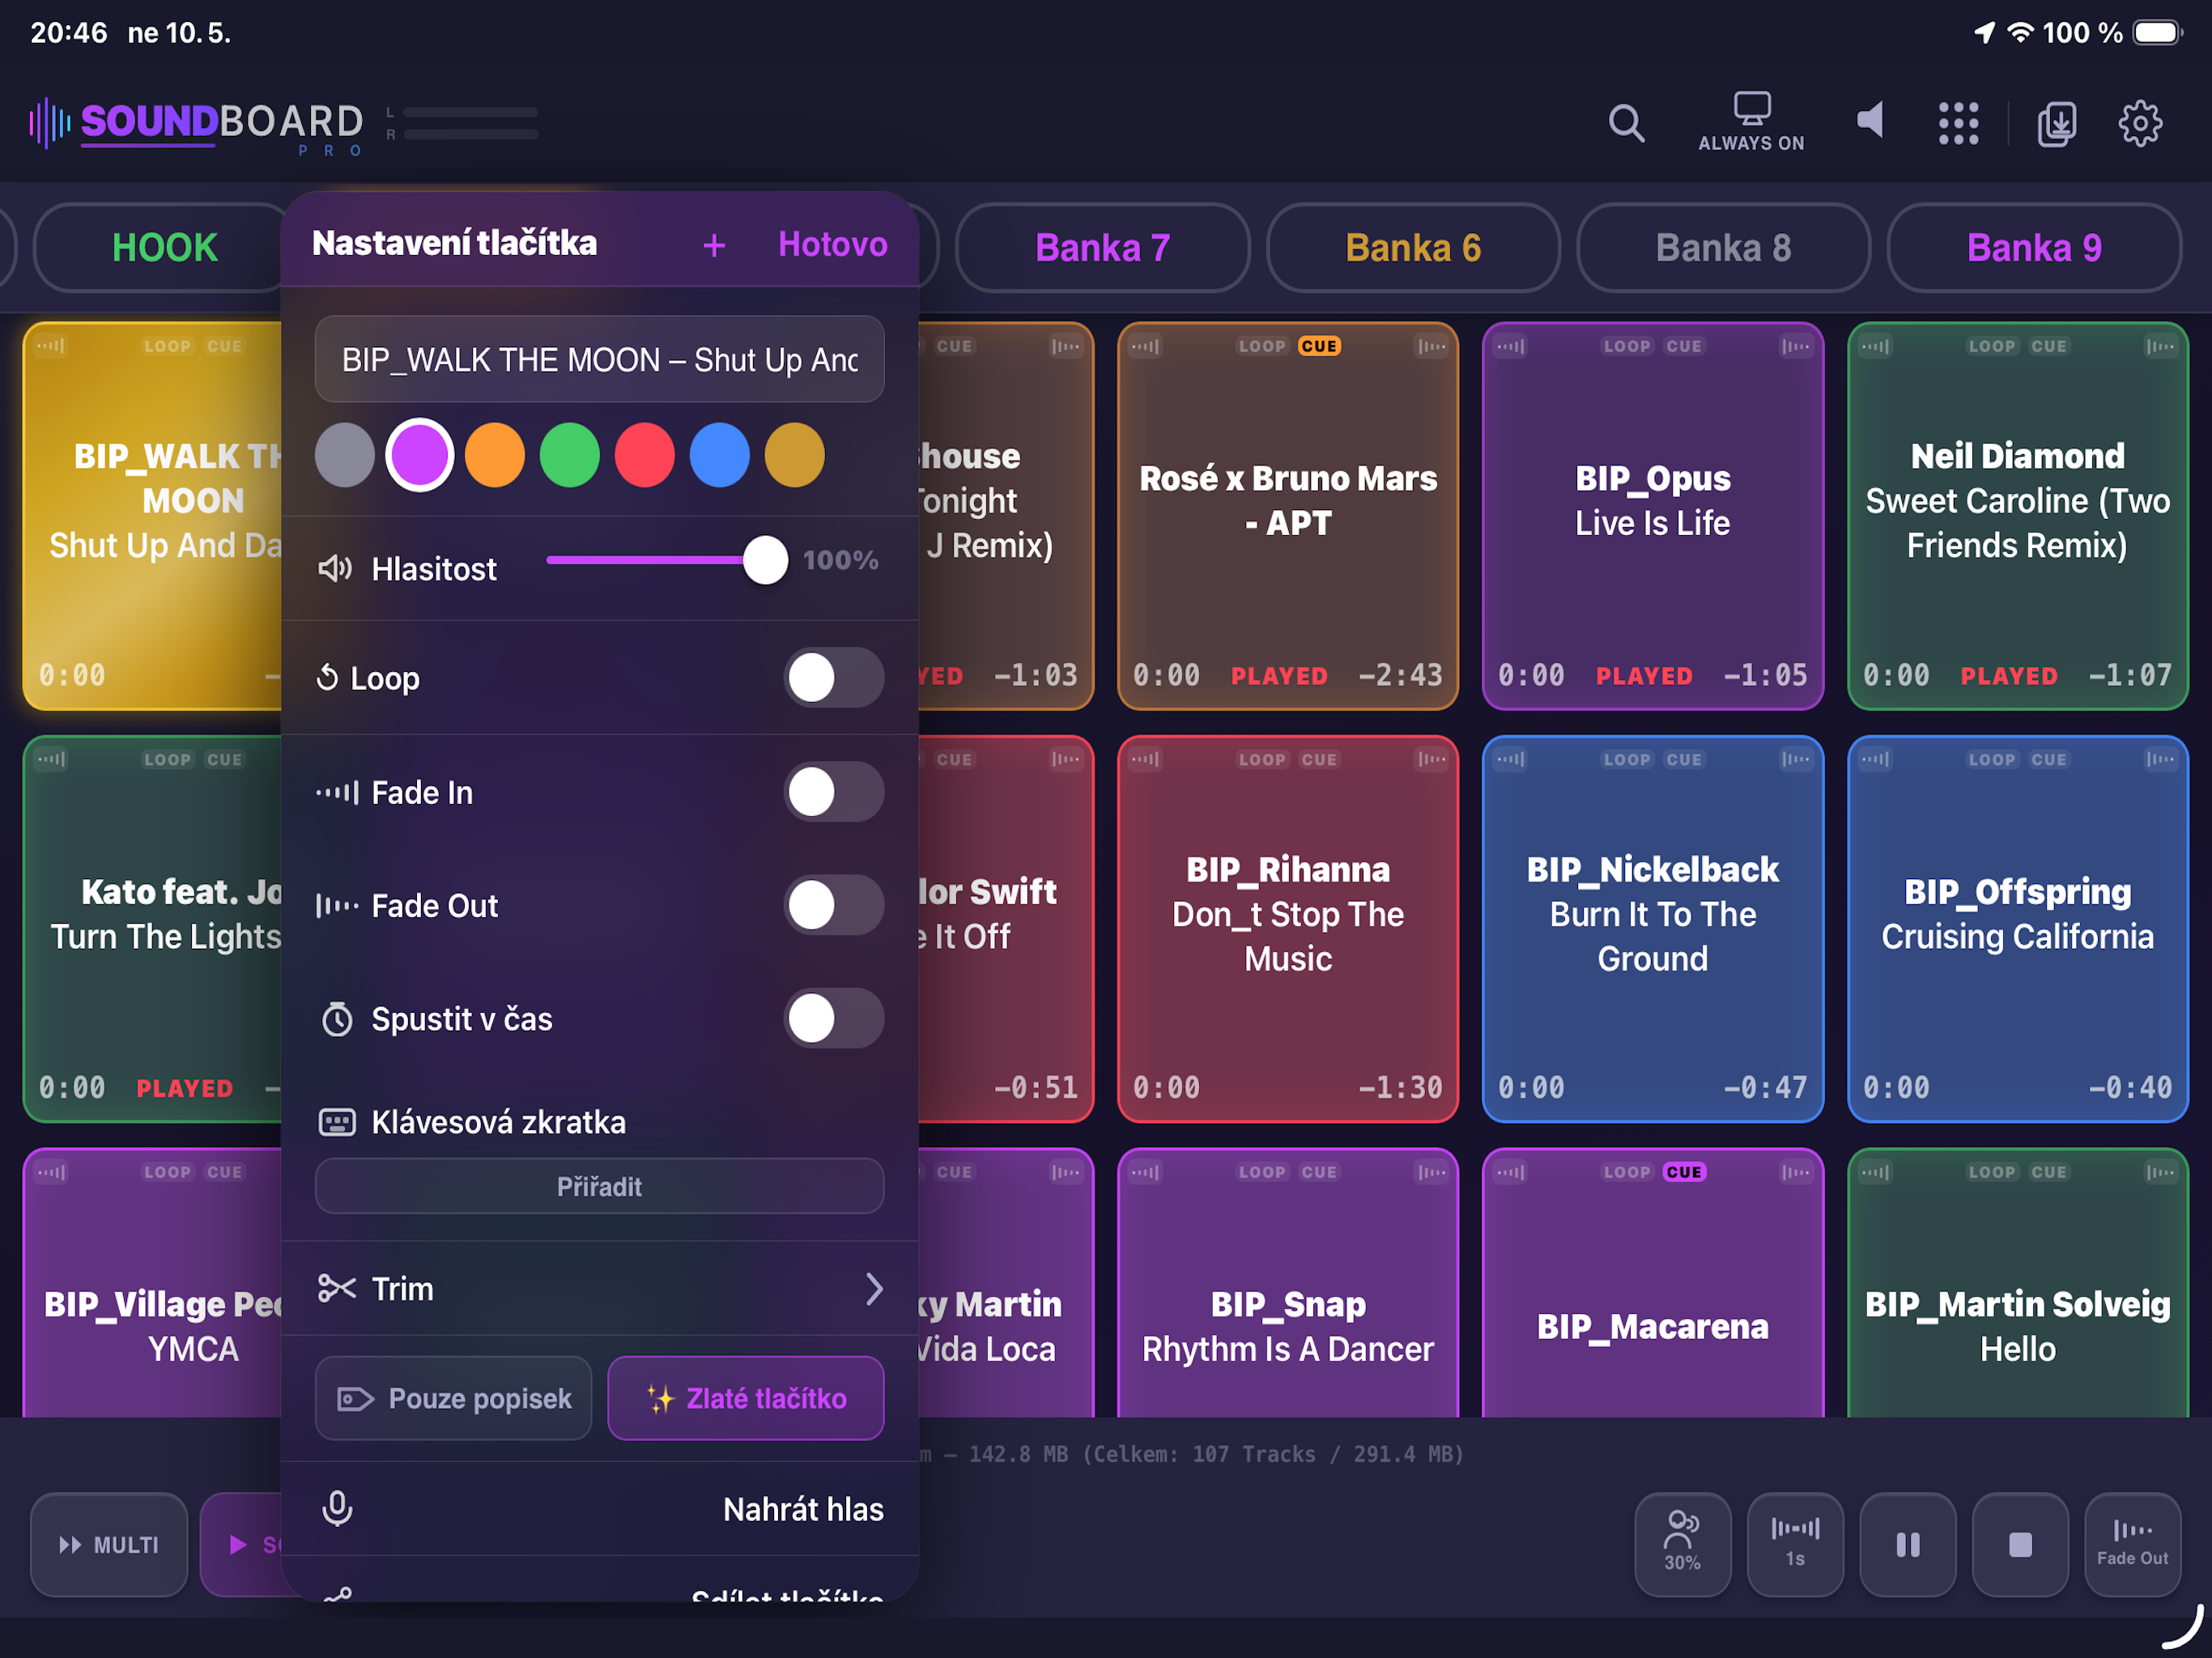The width and height of the screenshot is (2212, 1658).
Task: Select the Zlaté tlačítko button
Action: (x=746, y=1398)
